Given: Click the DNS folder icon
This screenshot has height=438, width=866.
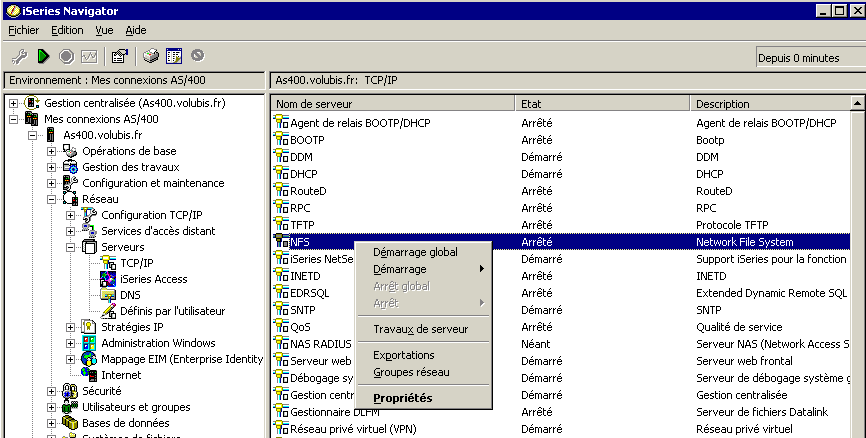Looking at the screenshot, I should click(108, 295).
